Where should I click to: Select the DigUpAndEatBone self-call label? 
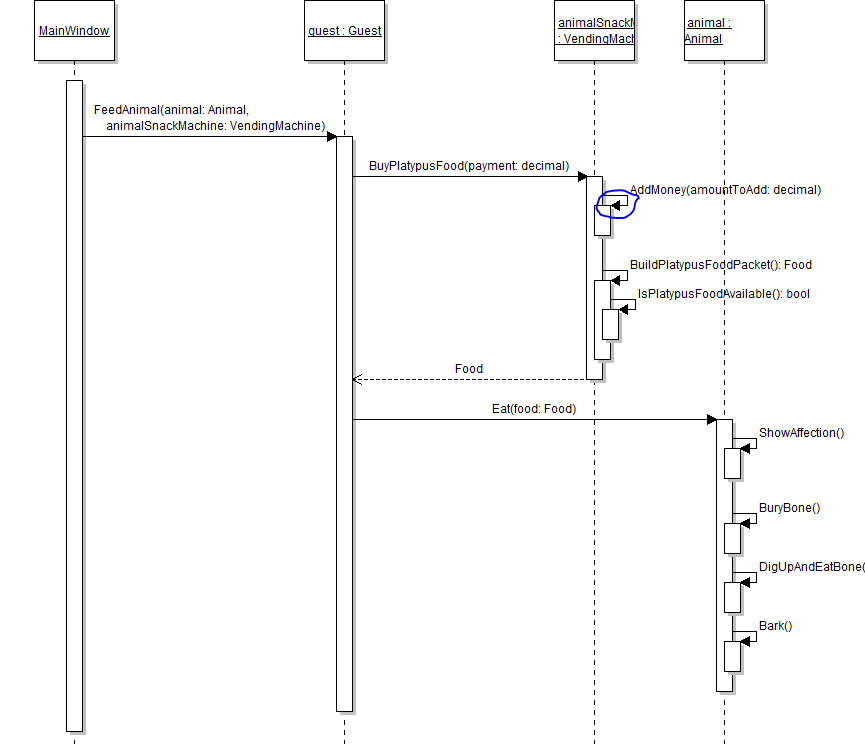click(810, 567)
